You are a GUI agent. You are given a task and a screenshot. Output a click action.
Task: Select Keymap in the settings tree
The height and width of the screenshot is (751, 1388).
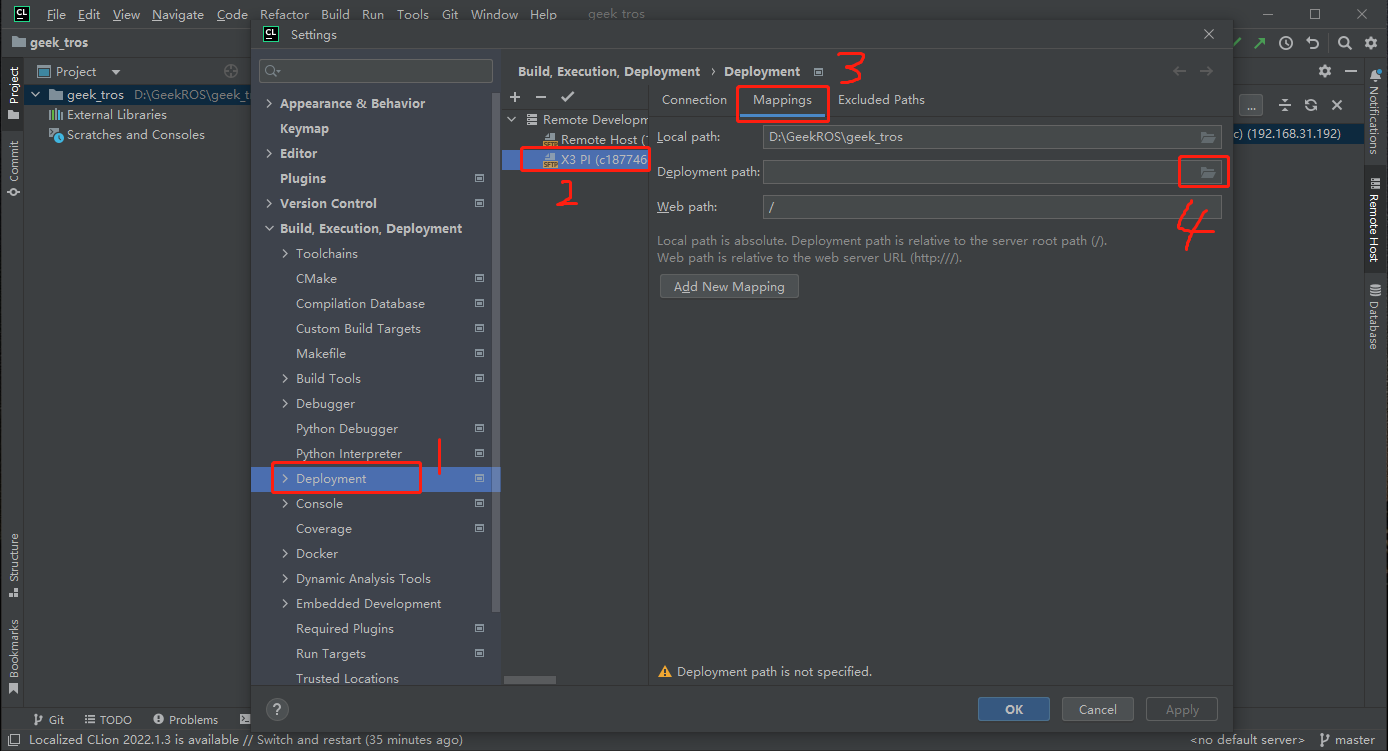304,128
